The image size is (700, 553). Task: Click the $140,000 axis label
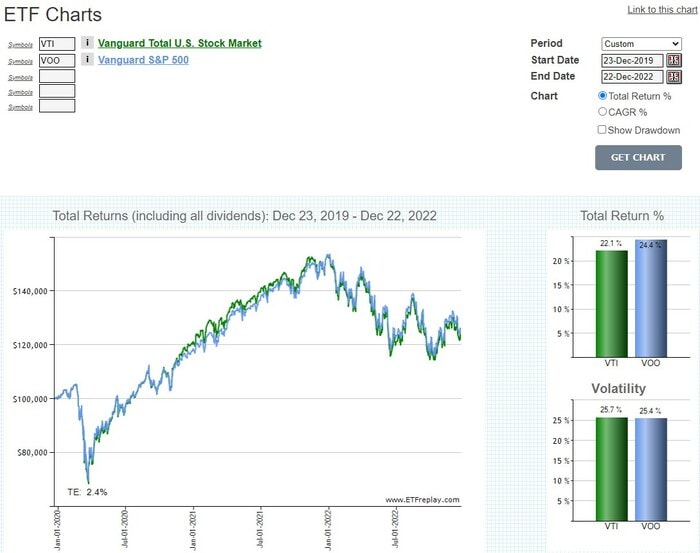tap(30, 291)
